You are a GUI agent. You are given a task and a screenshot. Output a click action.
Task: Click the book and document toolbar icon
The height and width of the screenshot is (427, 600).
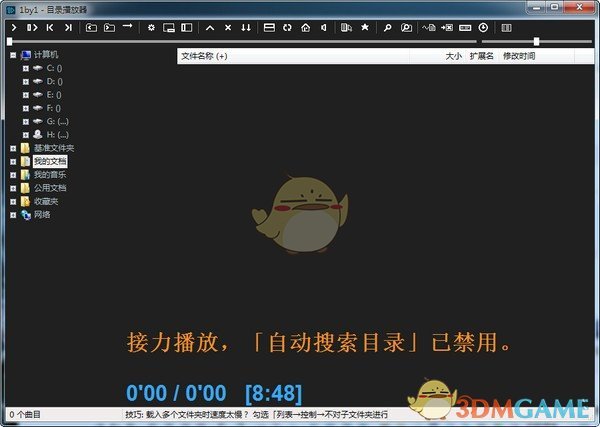pyautogui.click(x=346, y=28)
